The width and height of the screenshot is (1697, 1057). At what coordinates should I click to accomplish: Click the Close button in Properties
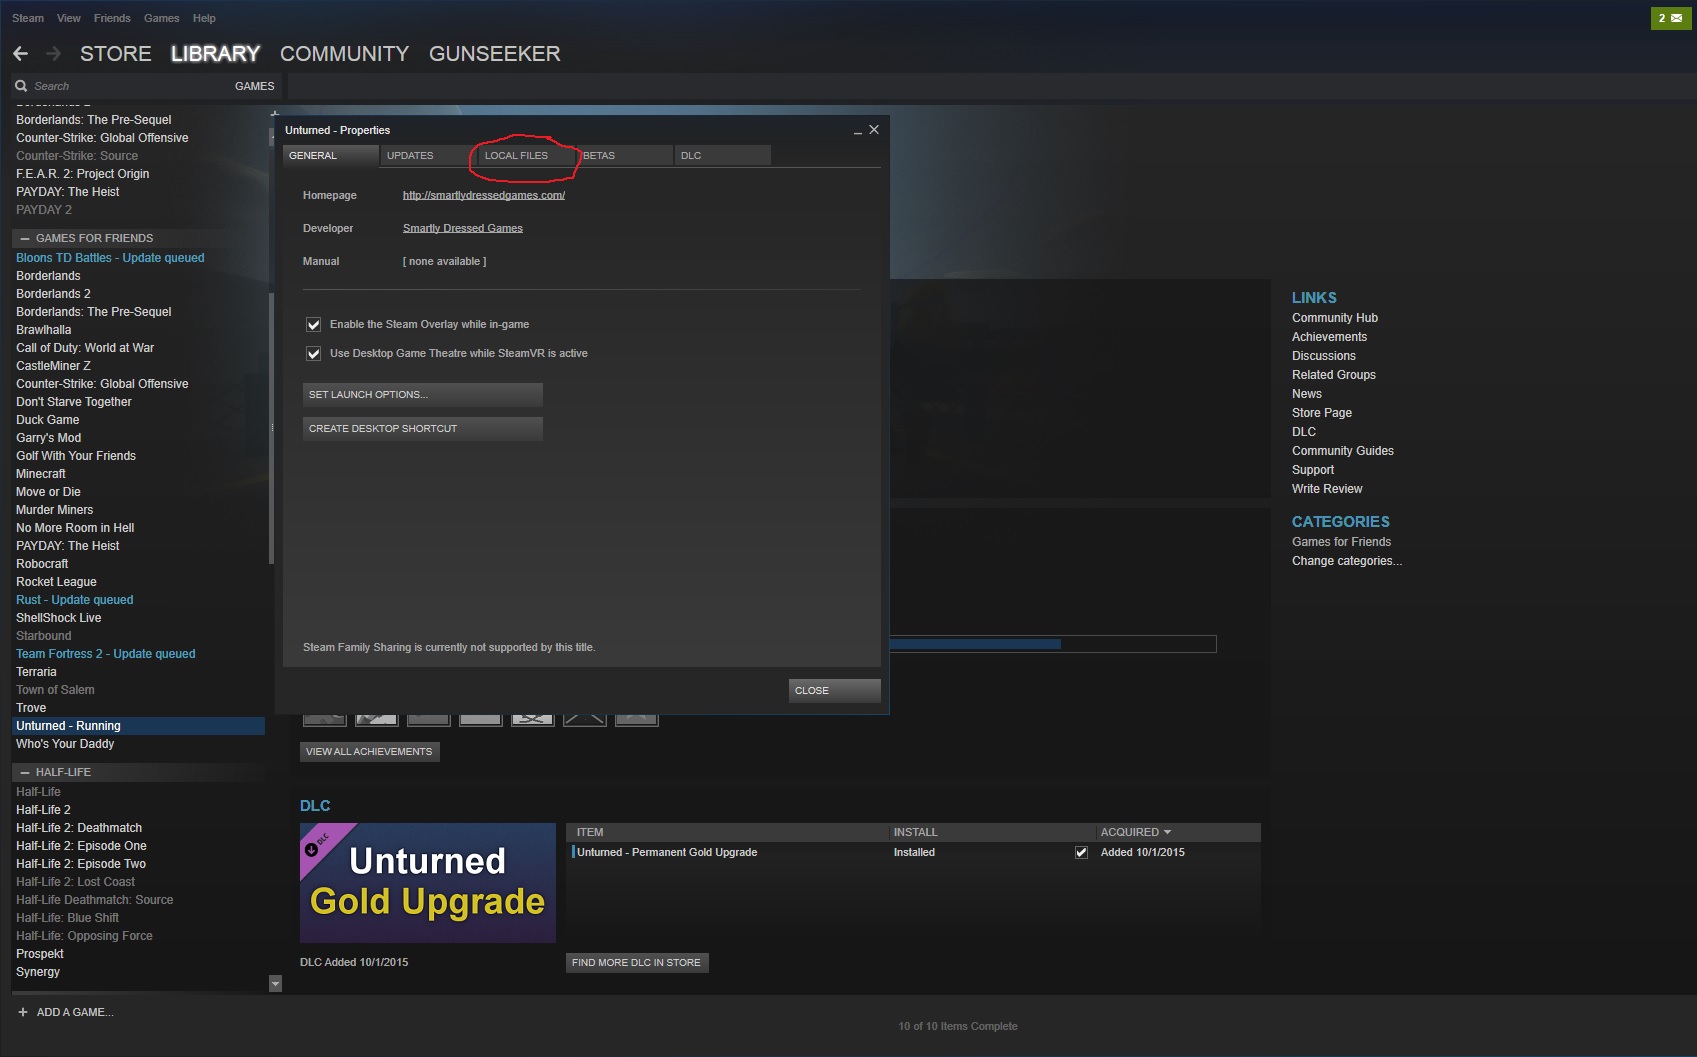click(x=835, y=691)
